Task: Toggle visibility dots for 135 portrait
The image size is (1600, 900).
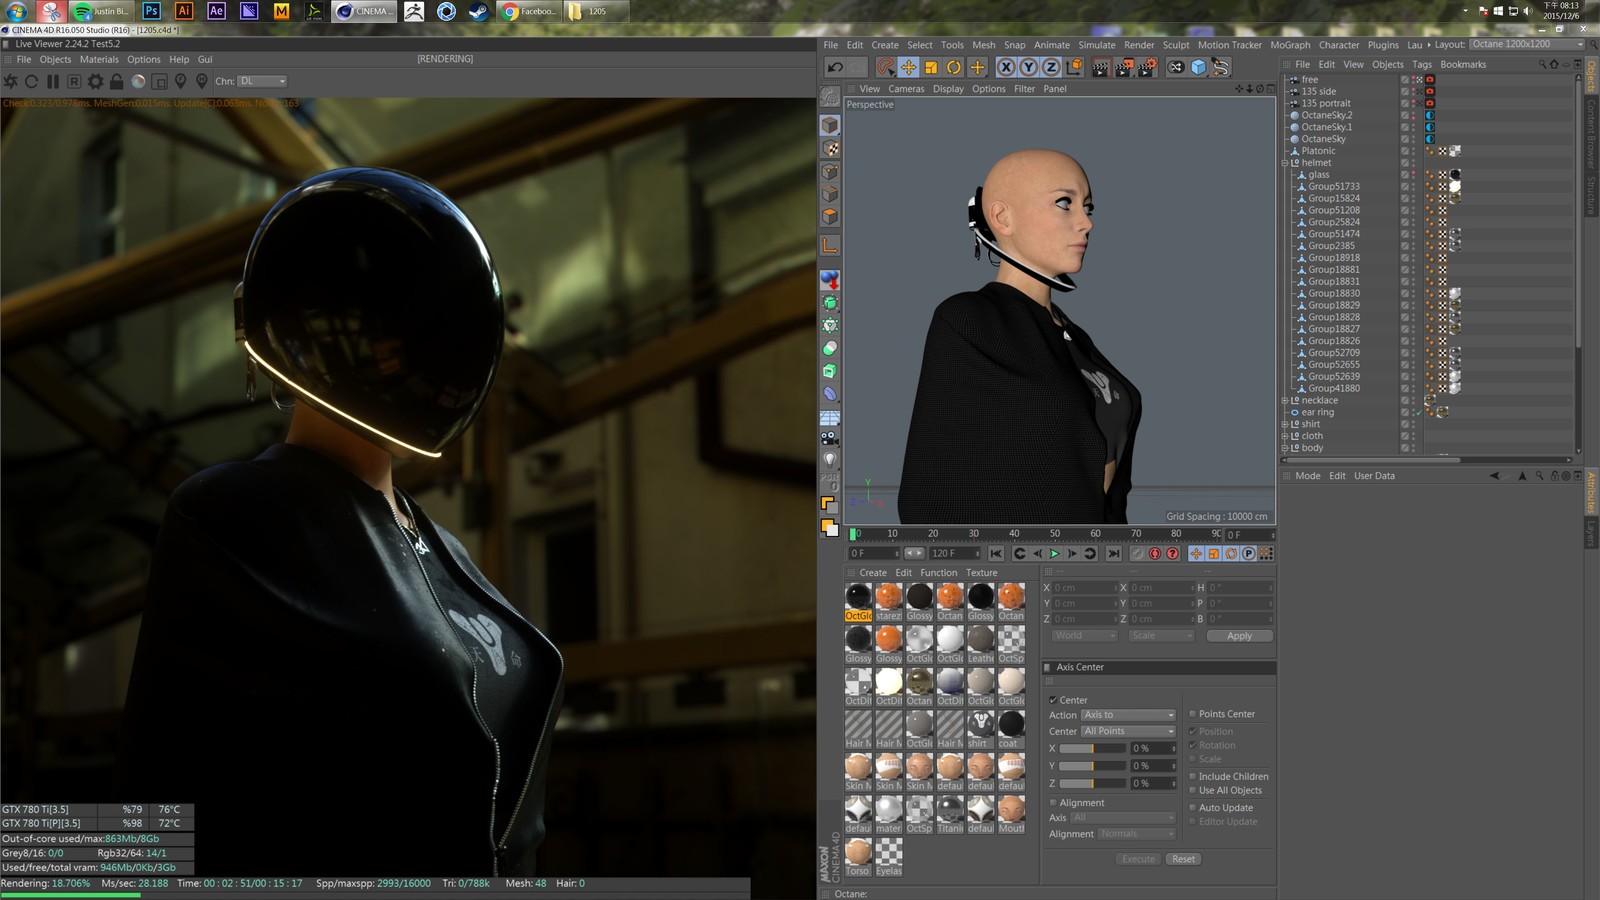Action: click(1413, 103)
